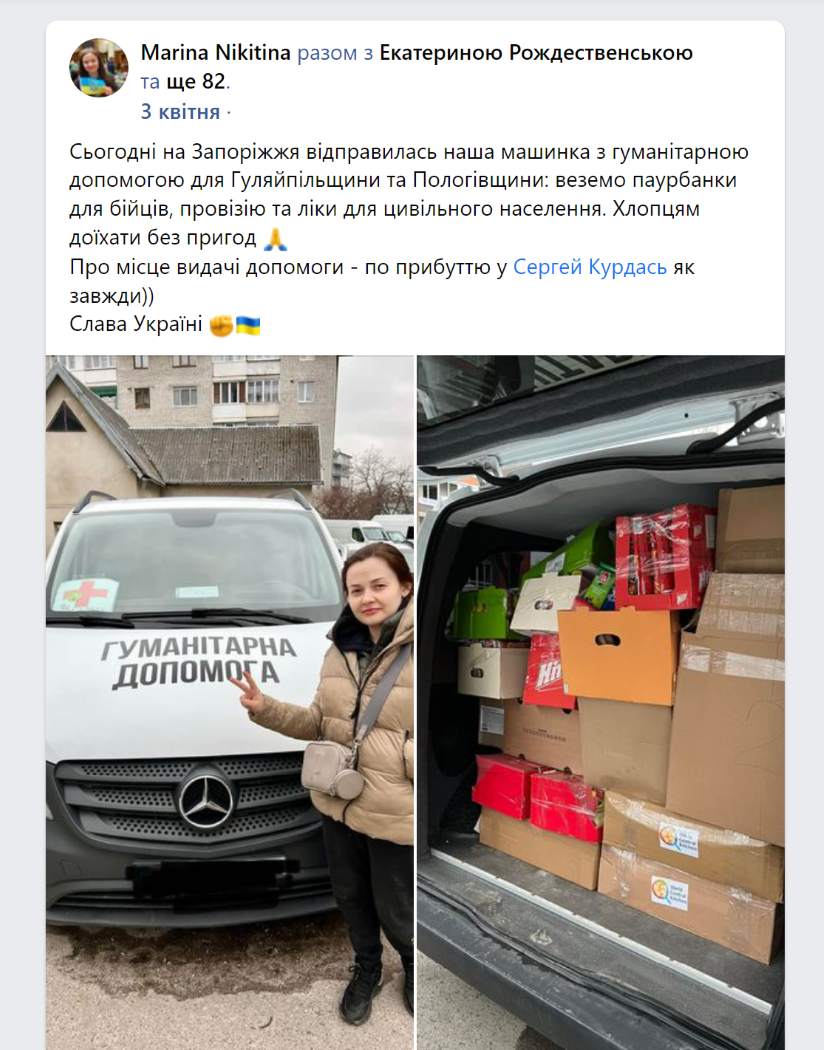Image resolution: width=824 pixels, height=1050 pixels.
Task: Click the woman's beige crossbody bag
Action: (333, 769)
